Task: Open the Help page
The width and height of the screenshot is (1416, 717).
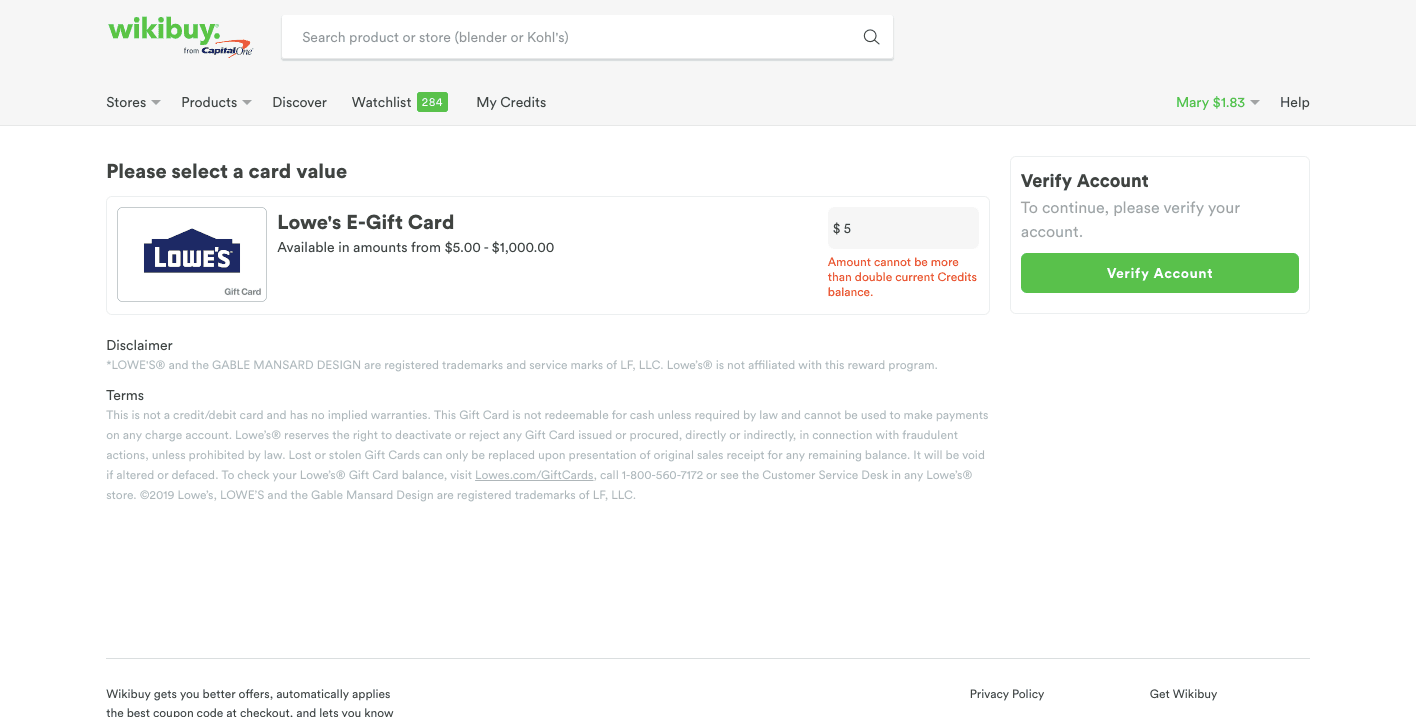Action: pyautogui.click(x=1294, y=102)
